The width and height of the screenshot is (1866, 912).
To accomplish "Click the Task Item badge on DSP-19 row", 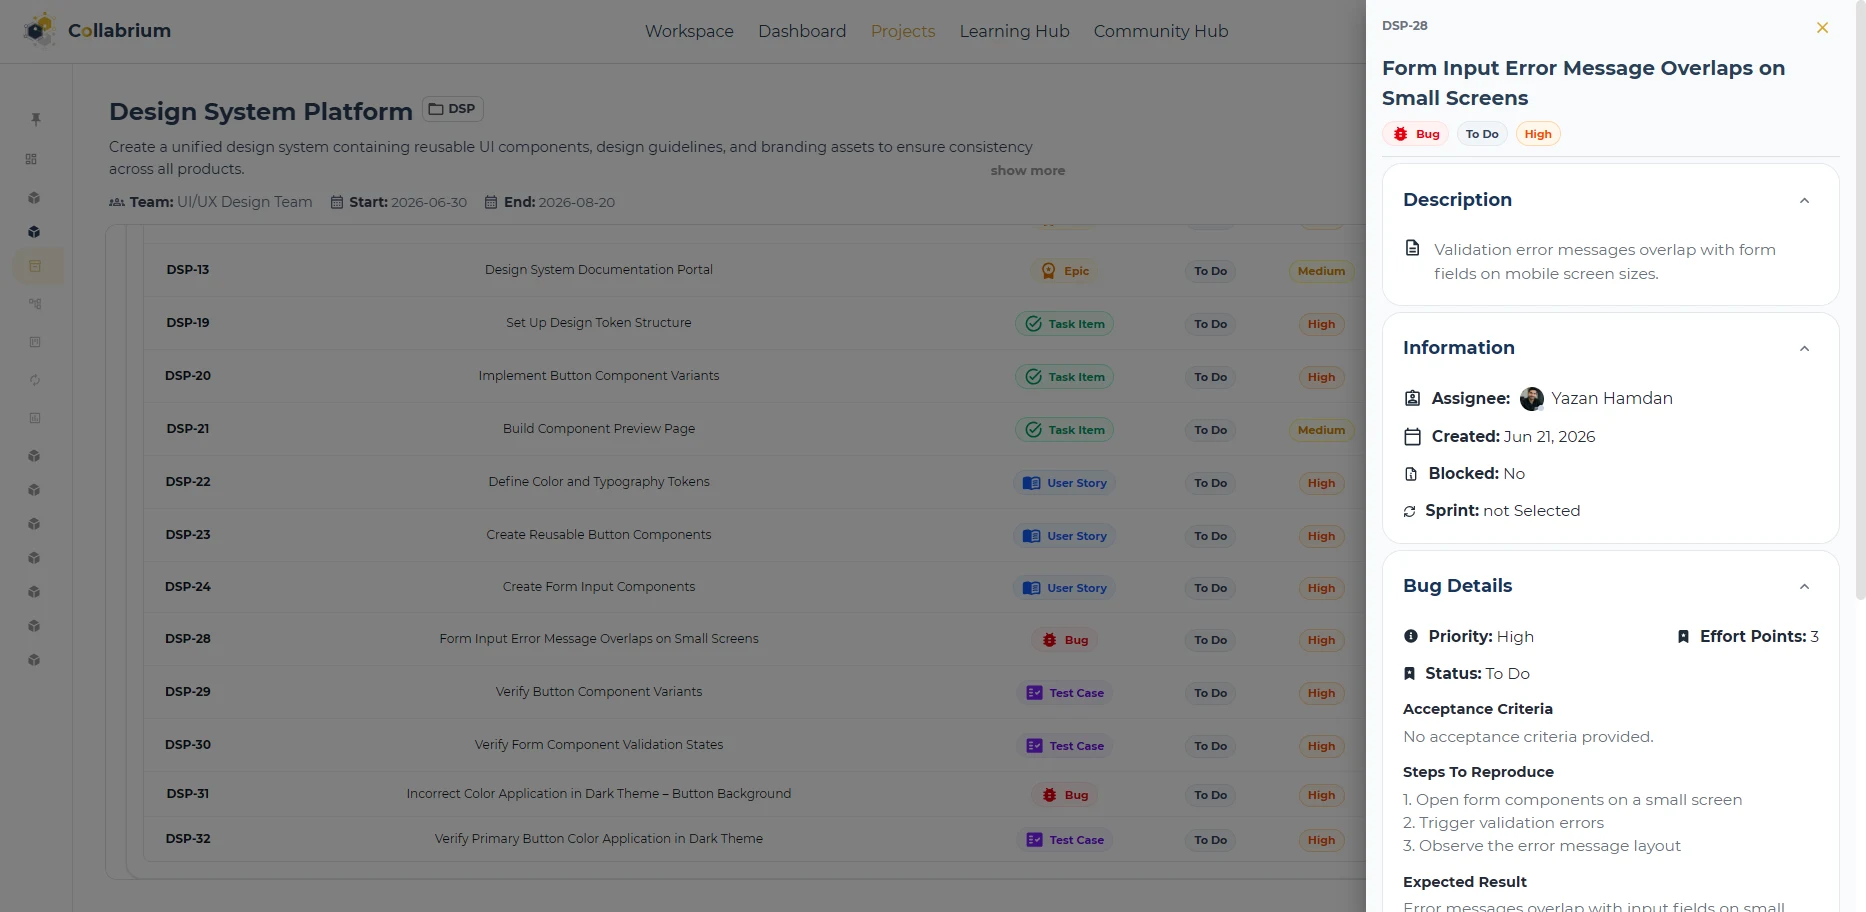I will [x=1065, y=324].
